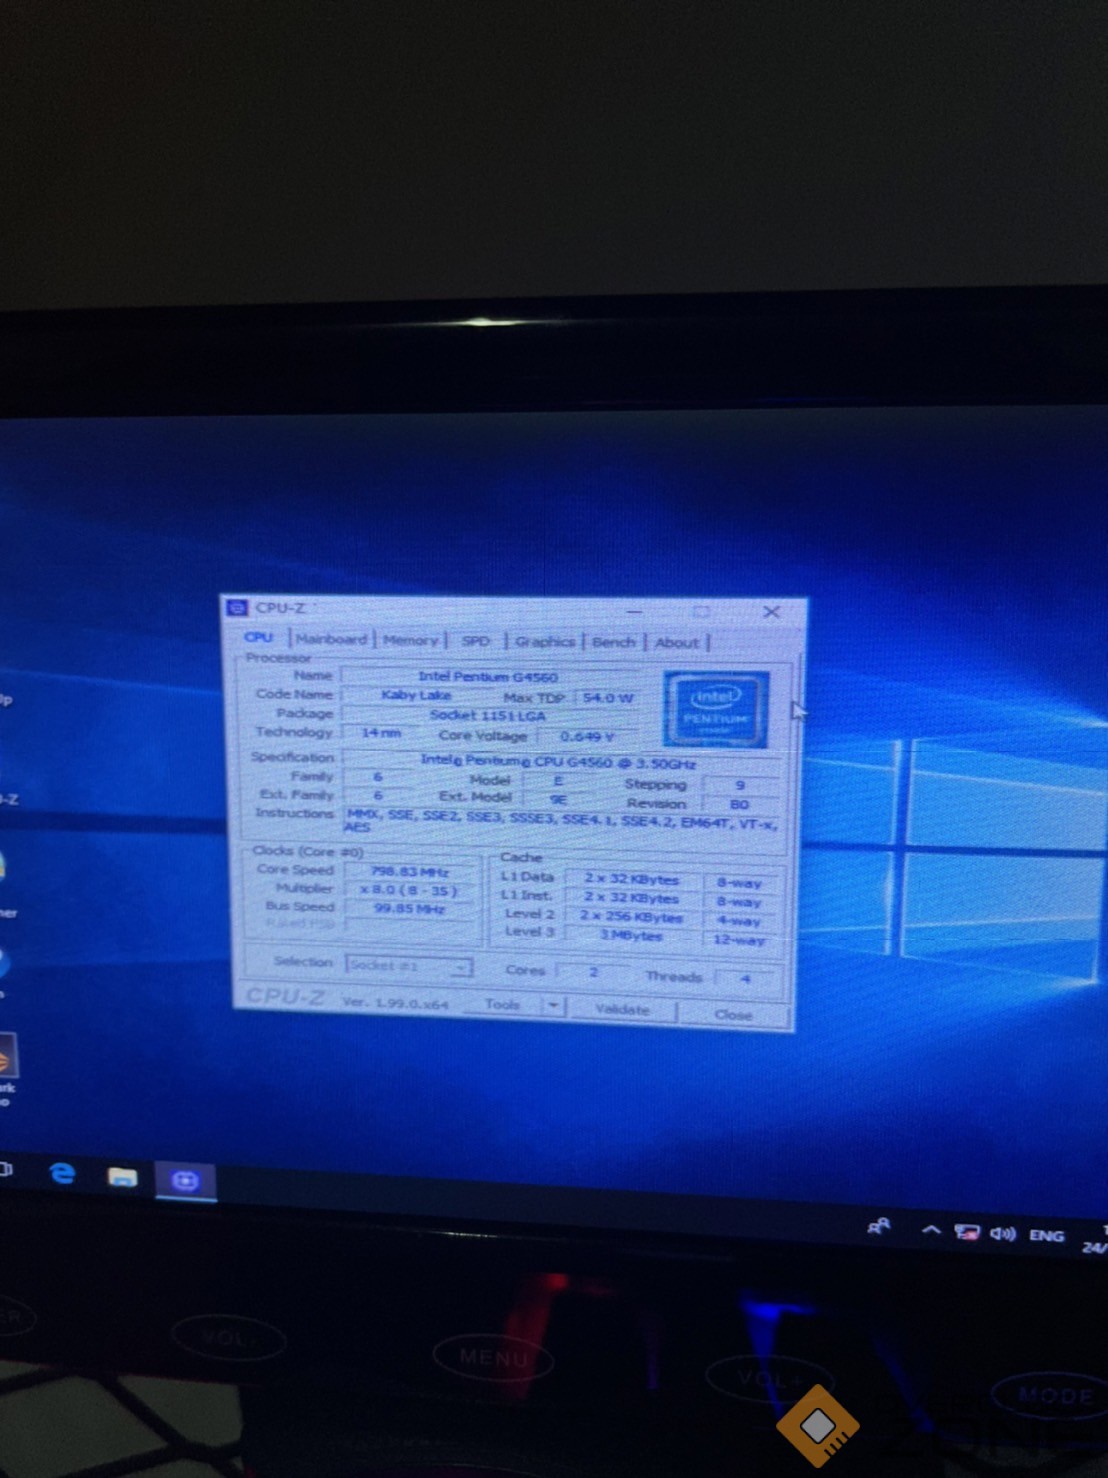The image size is (1108, 1478).
Task: Click the Level 3 12-way value
Action: (739, 940)
